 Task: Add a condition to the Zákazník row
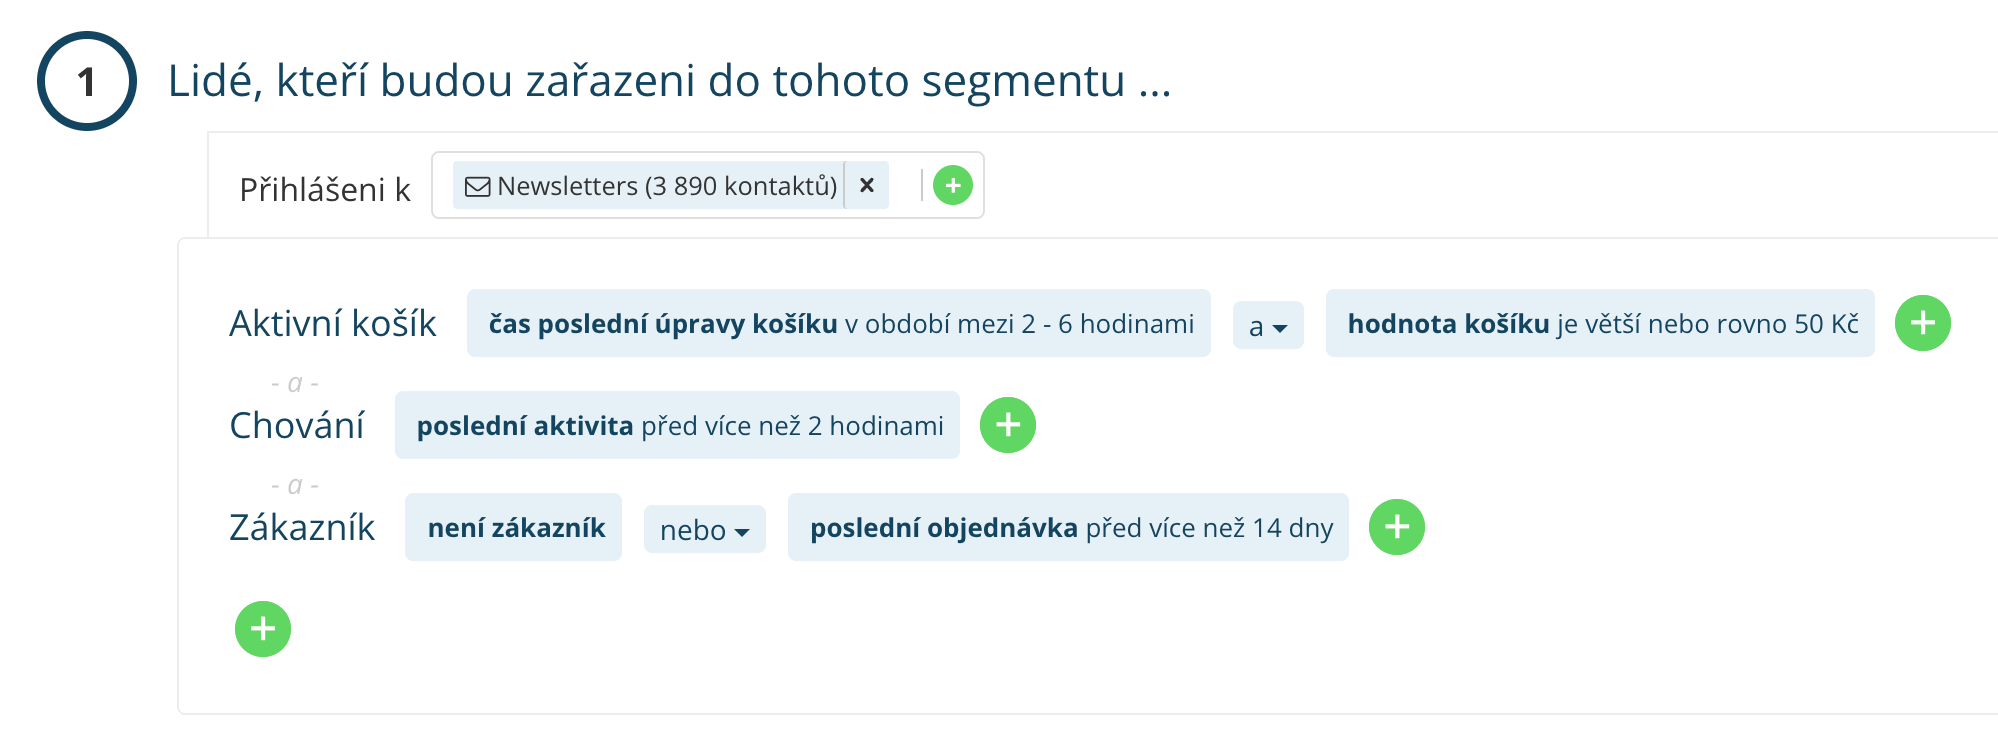[1398, 527]
